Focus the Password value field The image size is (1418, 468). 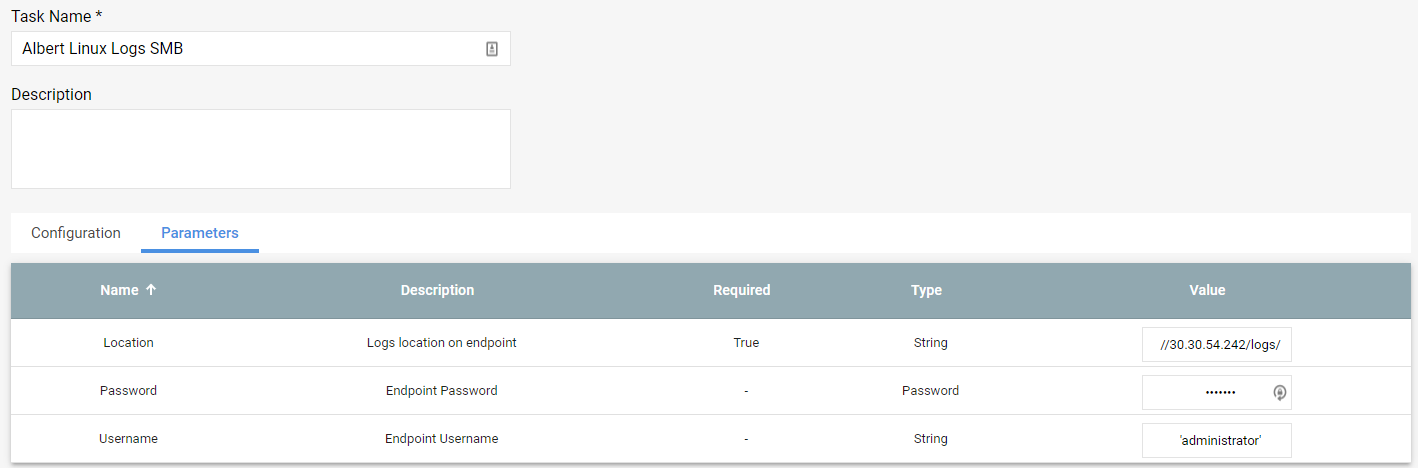point(1217,393)
